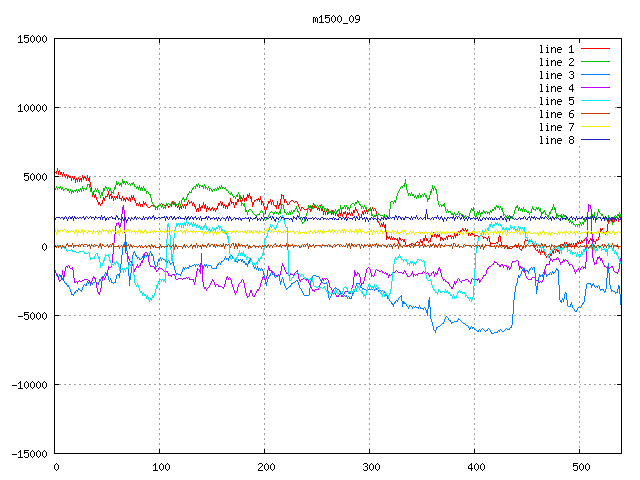The width and height of the screenshot is (640, 480).
Task: Click the 15000 y-axis tick label
Action: 30,39
